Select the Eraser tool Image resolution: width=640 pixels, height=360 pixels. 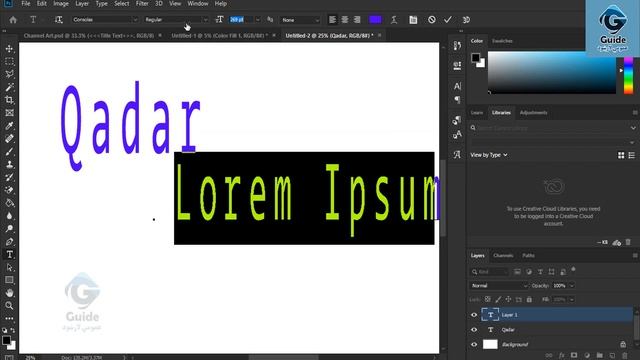tap(9, 190)
